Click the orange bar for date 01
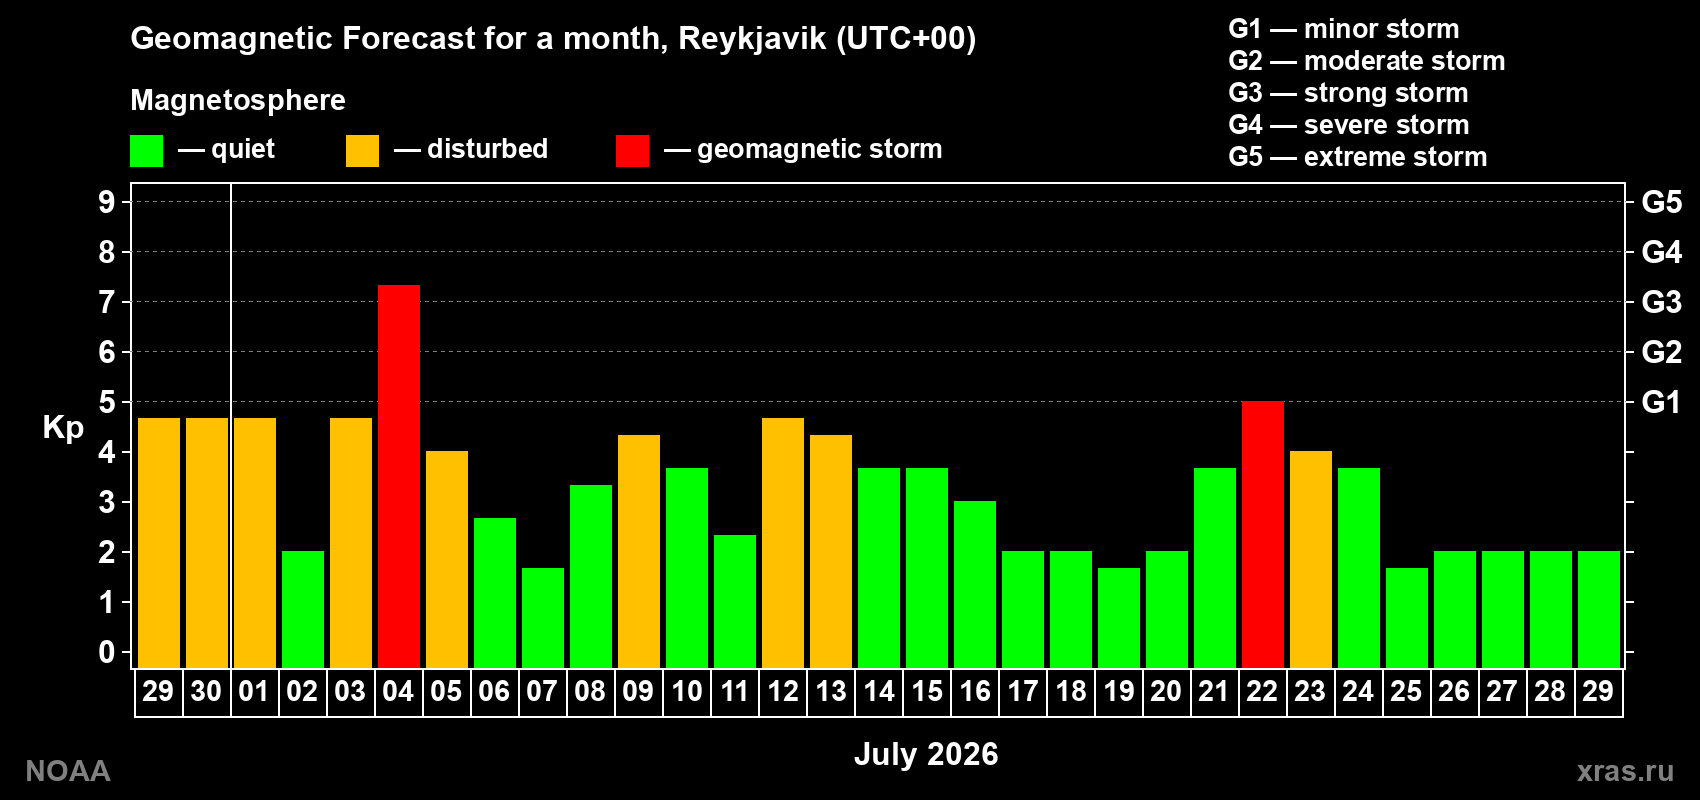 click(x=255, y=543)
